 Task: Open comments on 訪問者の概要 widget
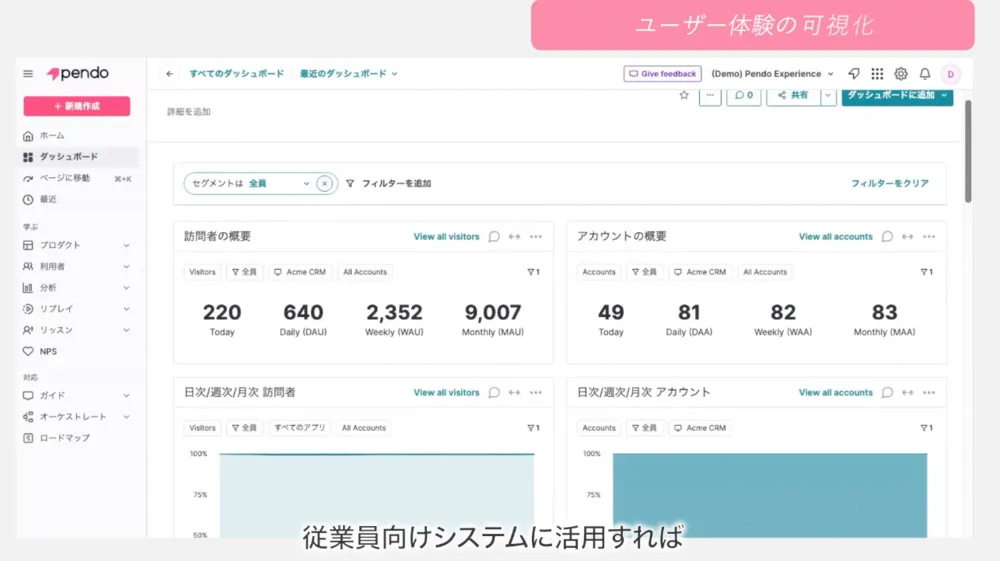(x=494, y=237)
